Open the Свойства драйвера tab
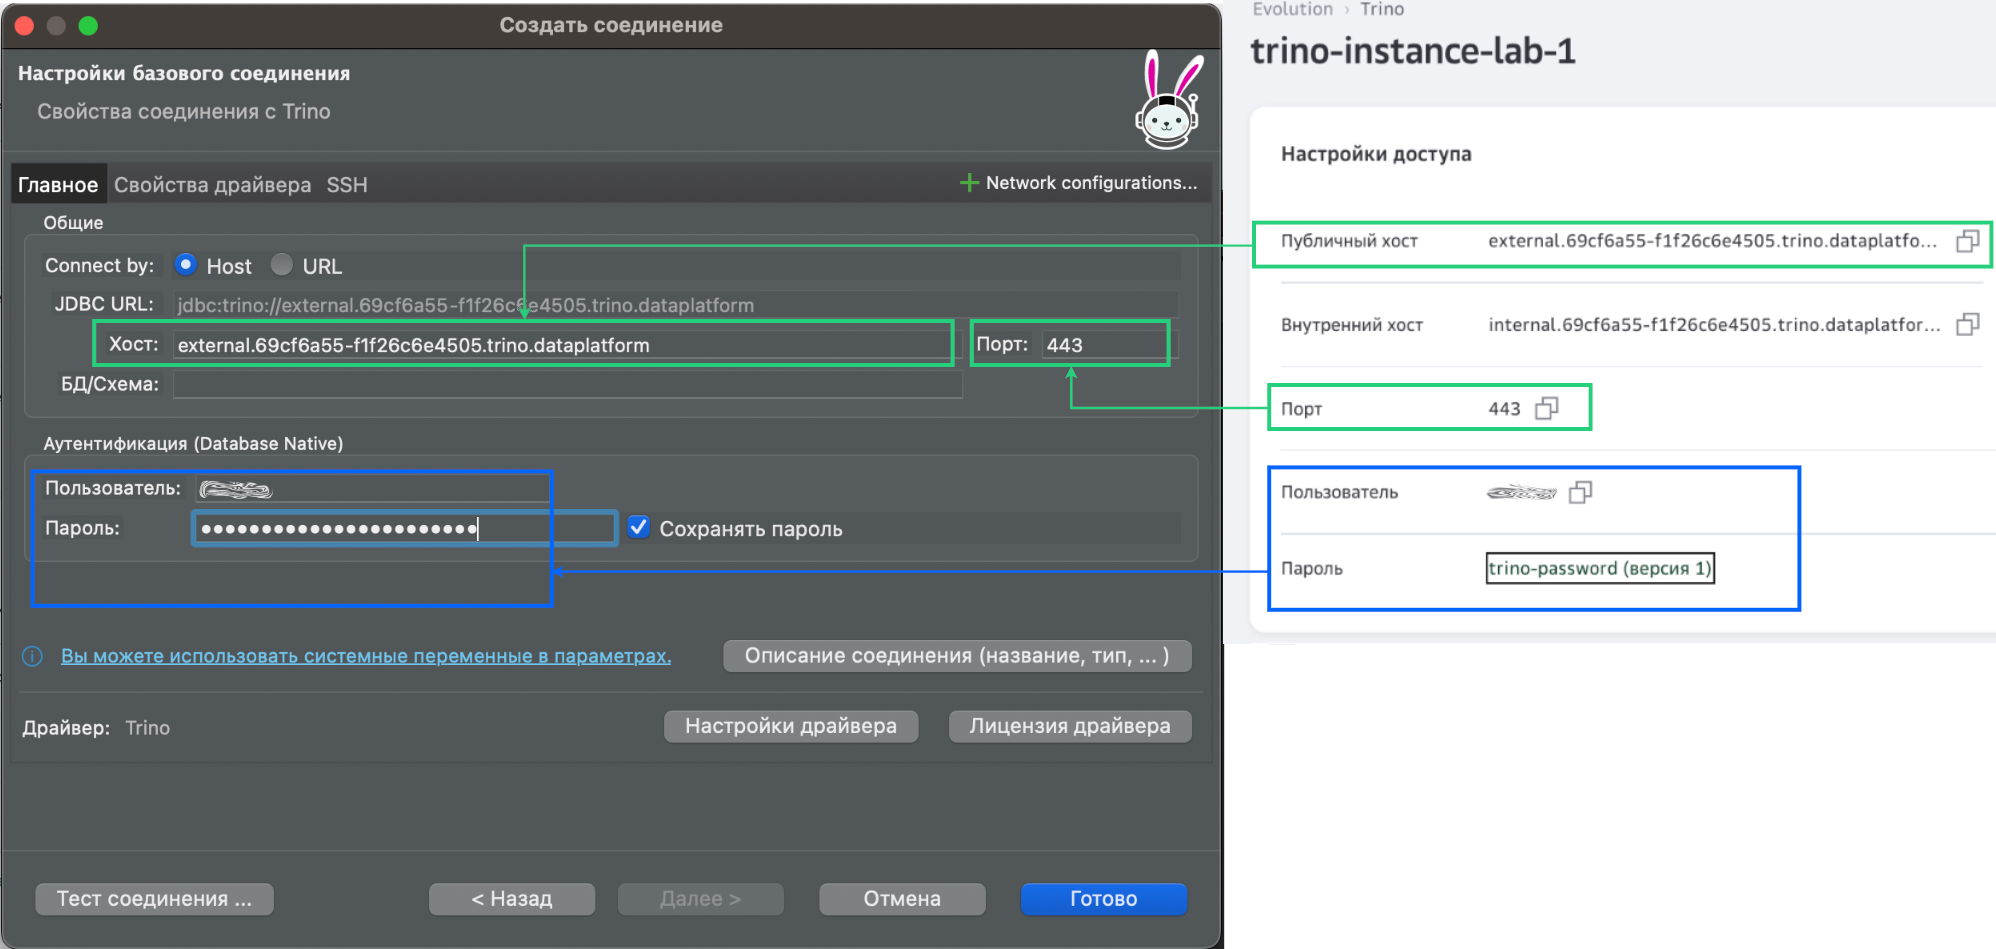Screen dimensions: 1996x949 point(212,185)
